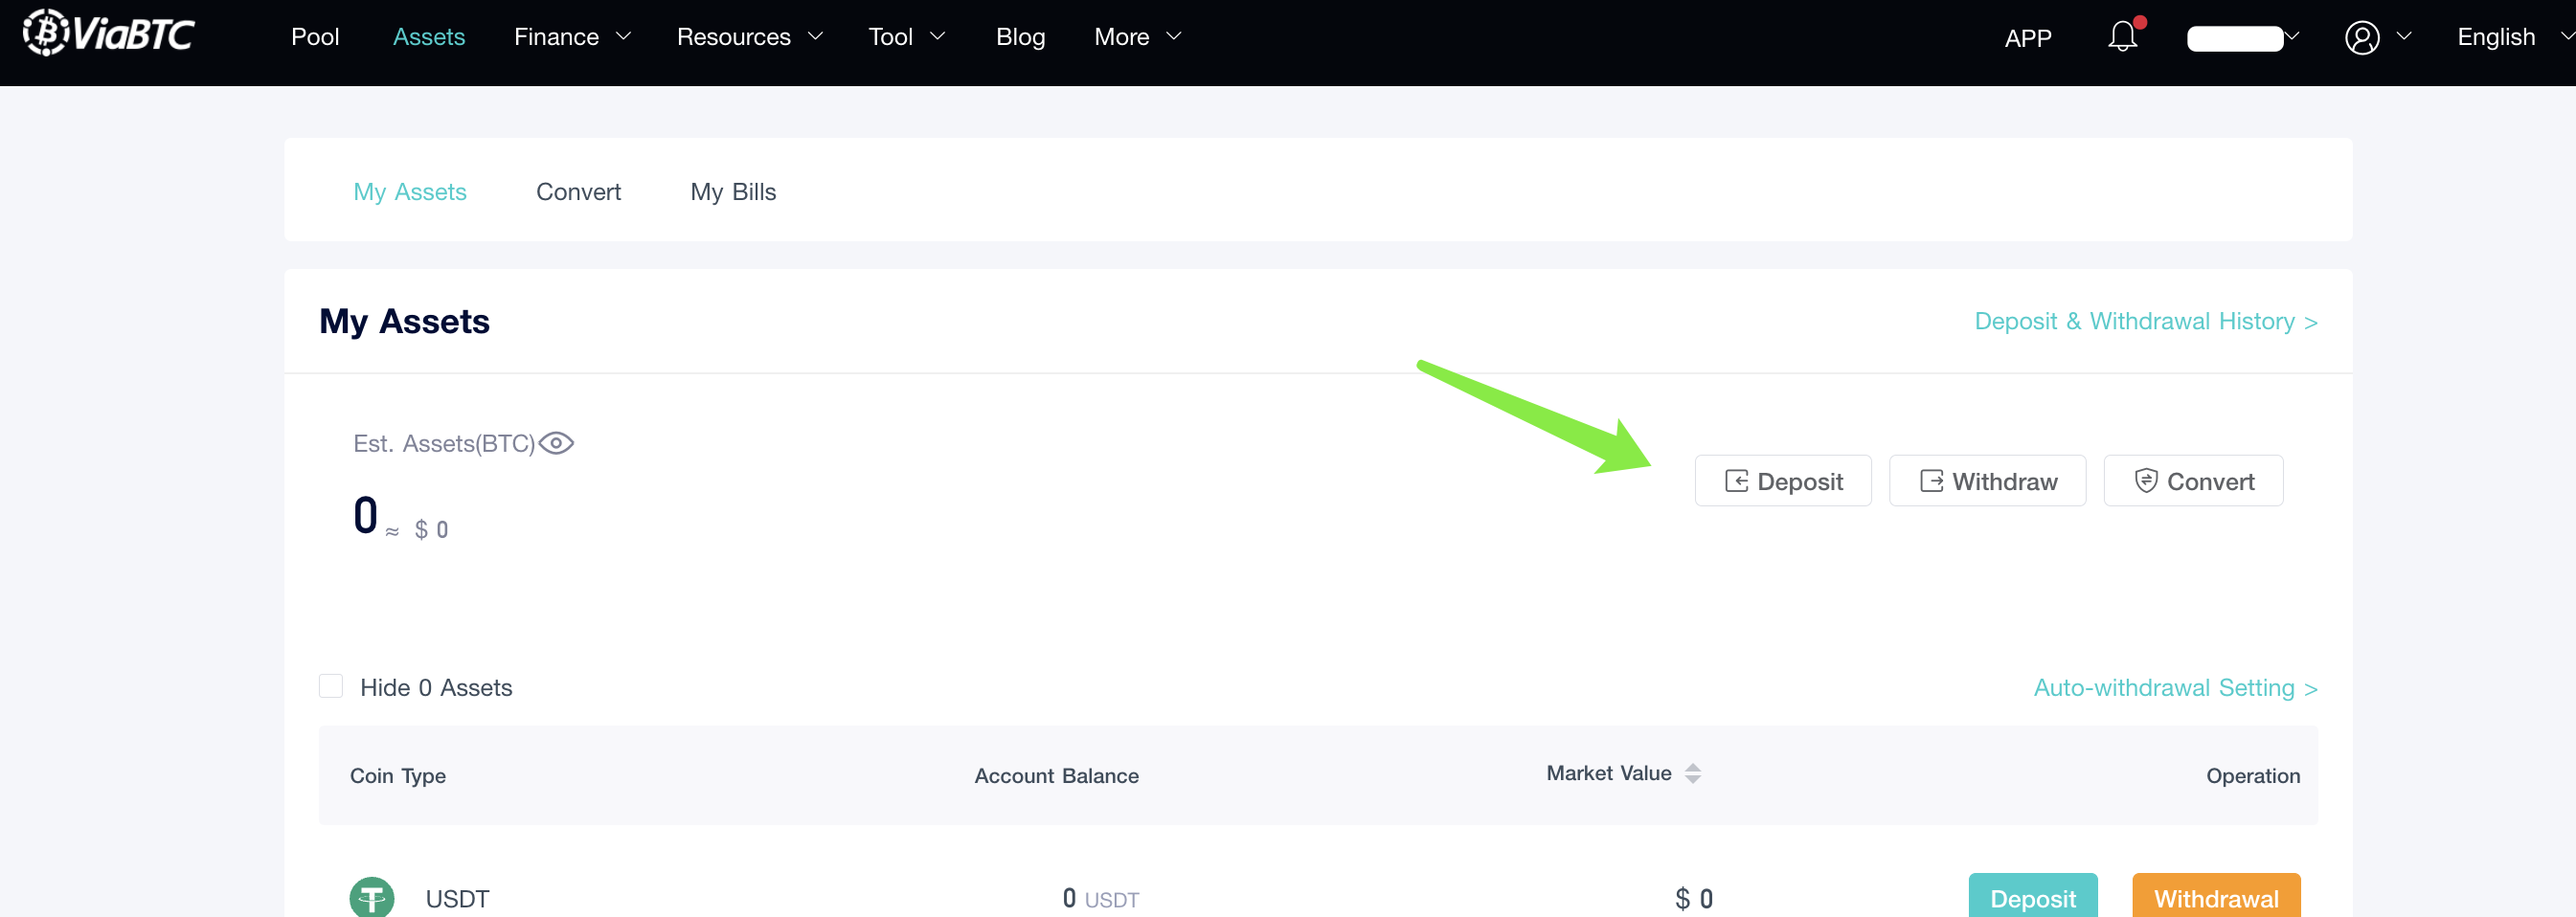Screen dimensions: 2576x917
Task: Click the 0 USDT balance value
Action: 1100,898
